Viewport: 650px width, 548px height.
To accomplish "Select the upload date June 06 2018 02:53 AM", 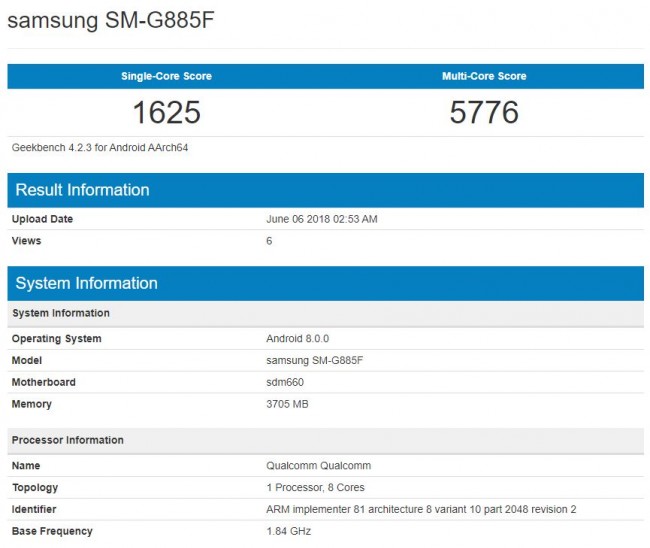I will pyautogui.click(x=321, y=219).
